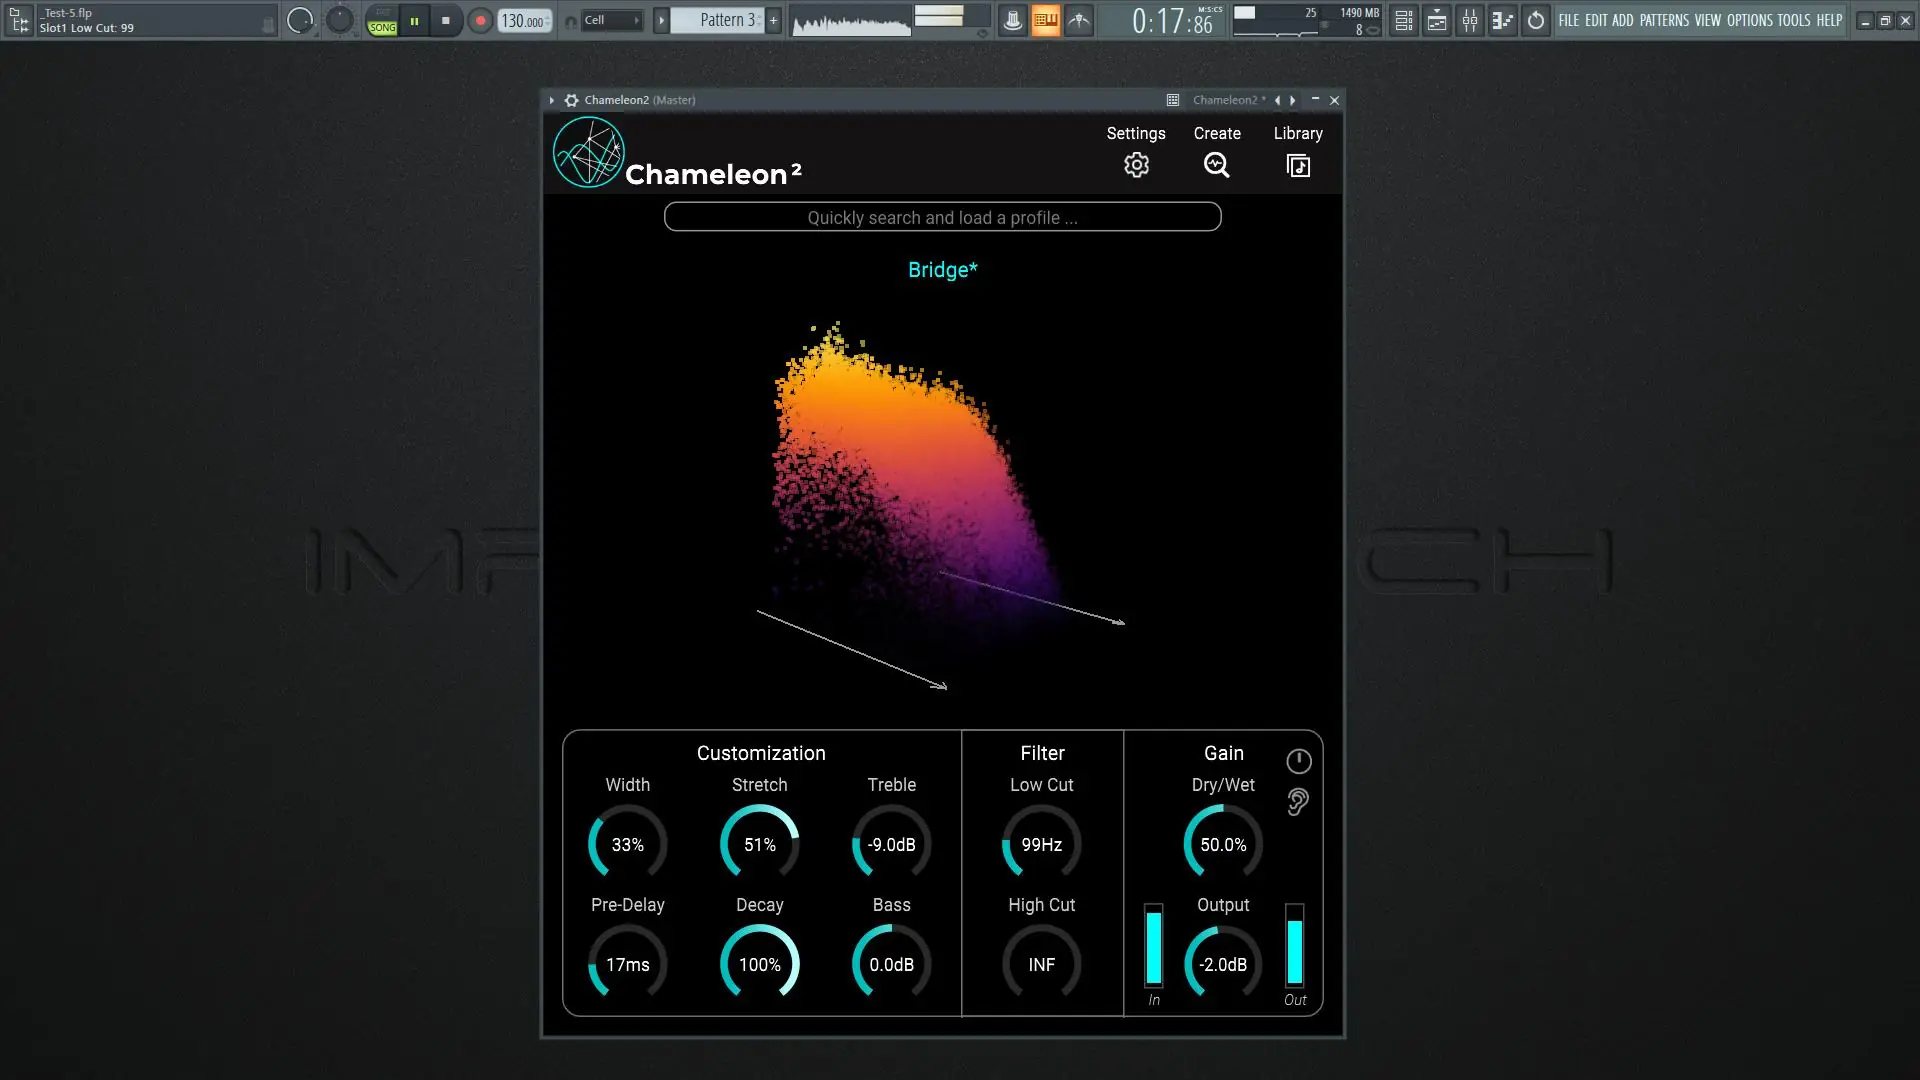Open the mixer from the toolbar
This screenshot has width=1920, height=1080.
1470,21
